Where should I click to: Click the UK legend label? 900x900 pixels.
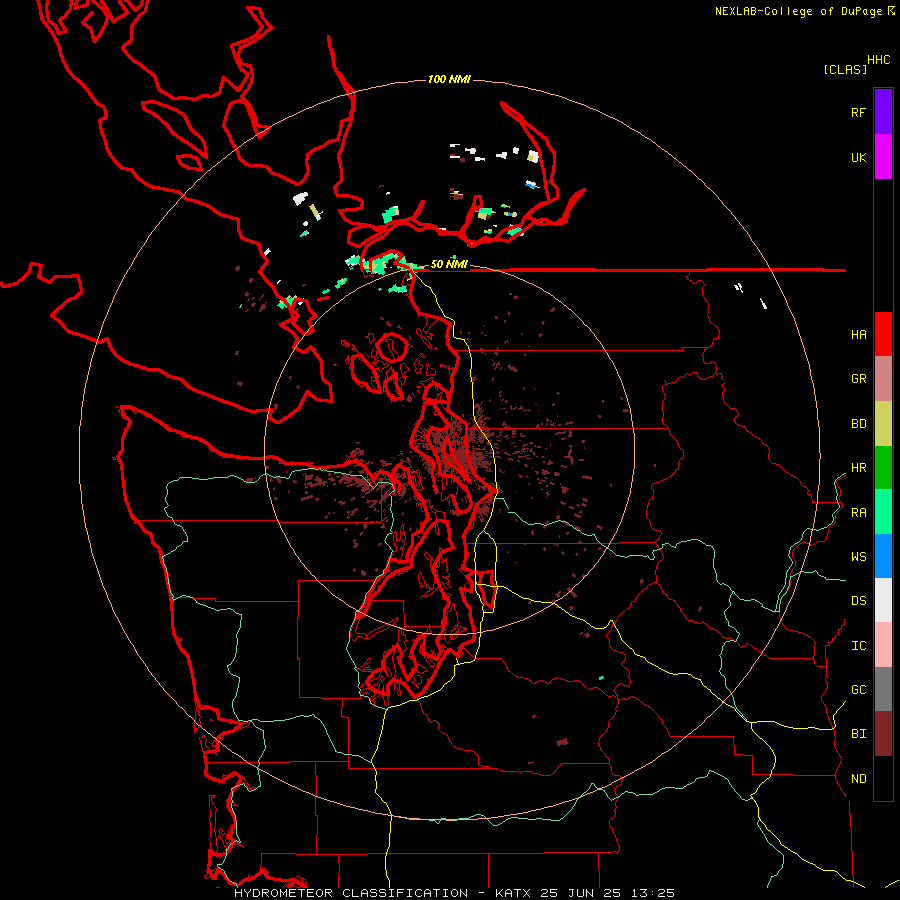coord(859,157)
